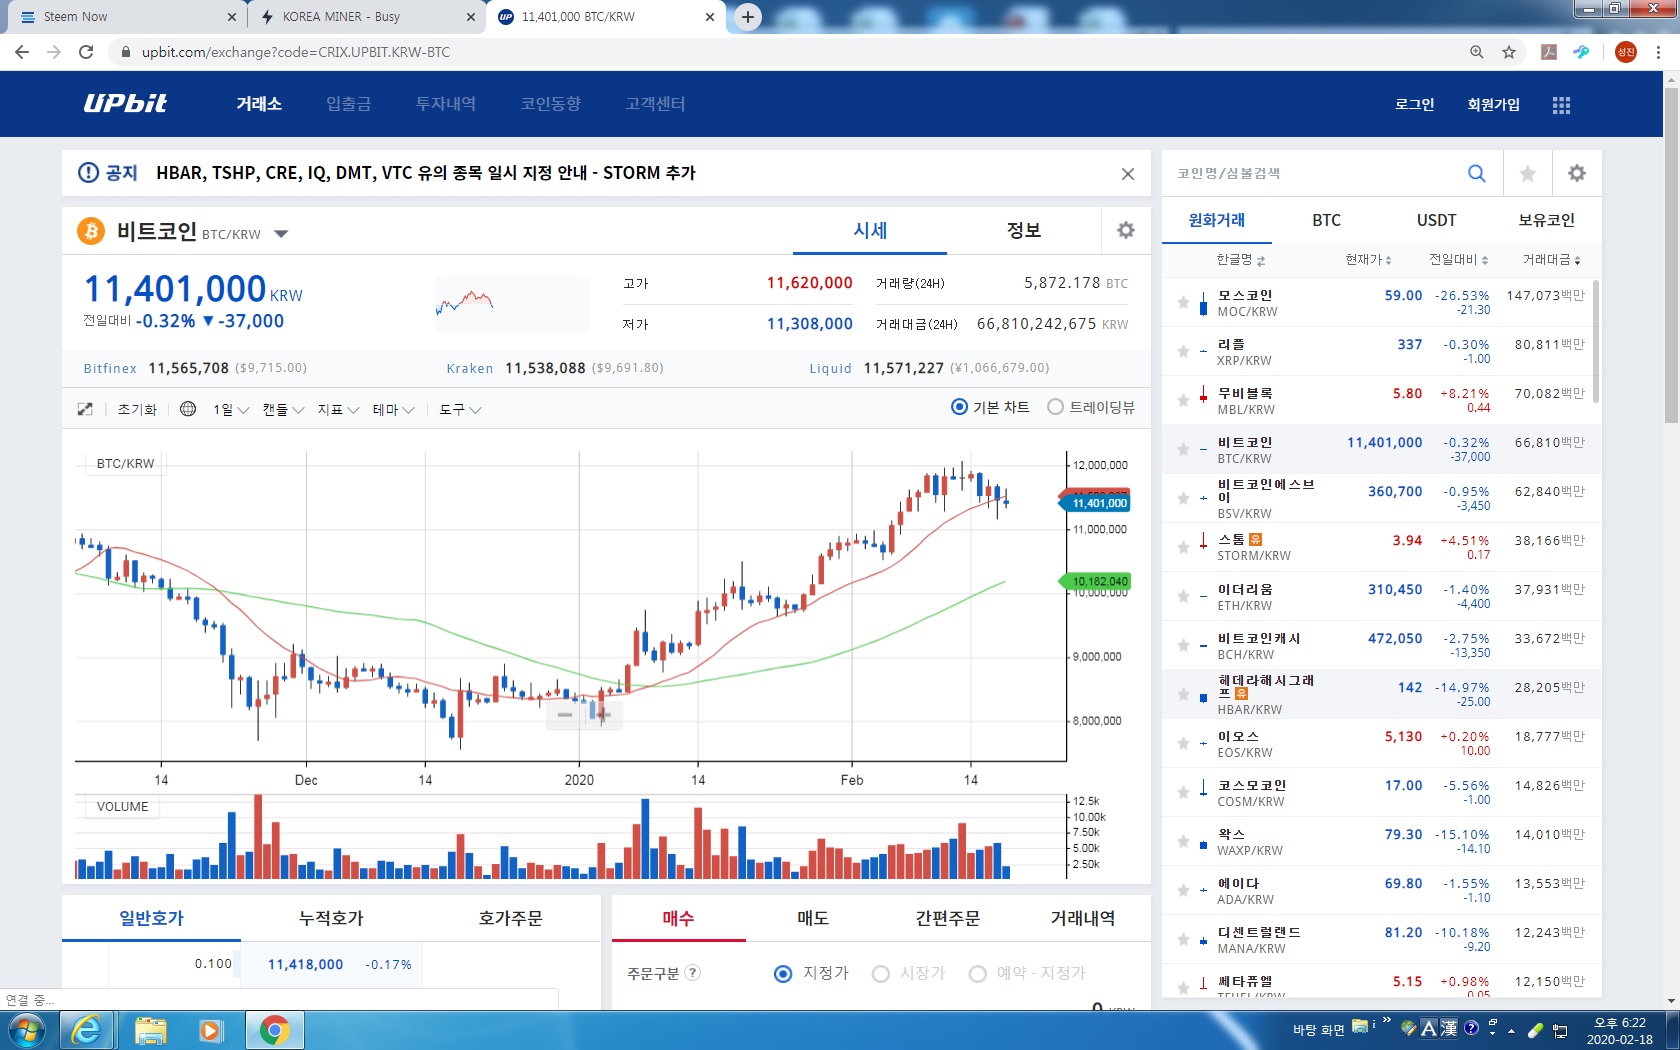Click the coin search magnifier icon
This screenshot has height=1050, width=1680.
click(1476, 173)
